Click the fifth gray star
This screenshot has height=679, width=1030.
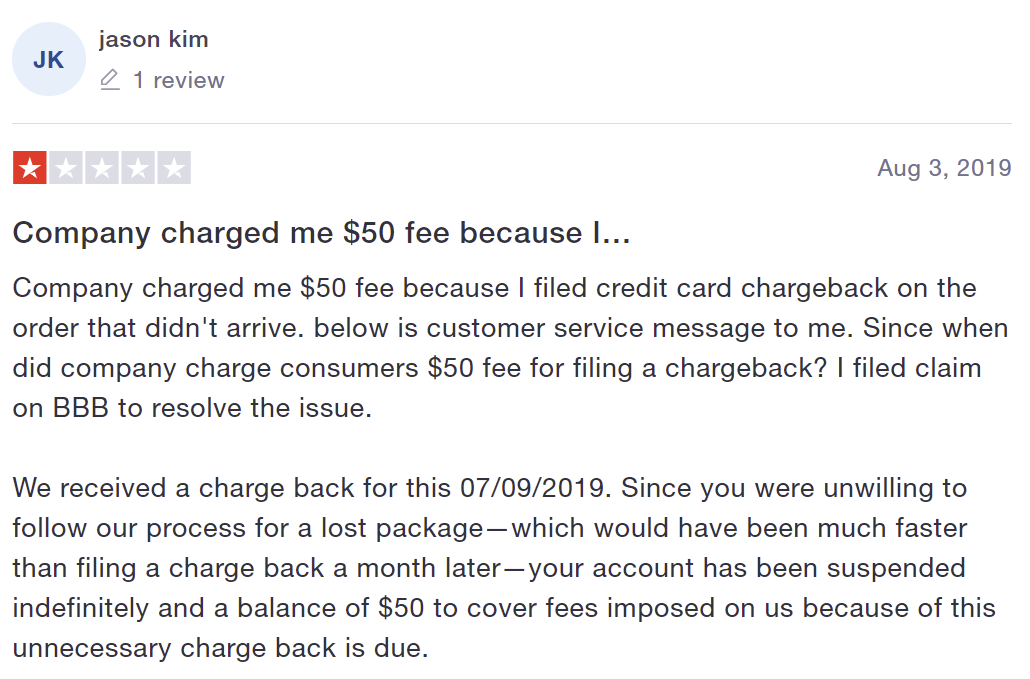pyautogui.click(x=174, y=168)
